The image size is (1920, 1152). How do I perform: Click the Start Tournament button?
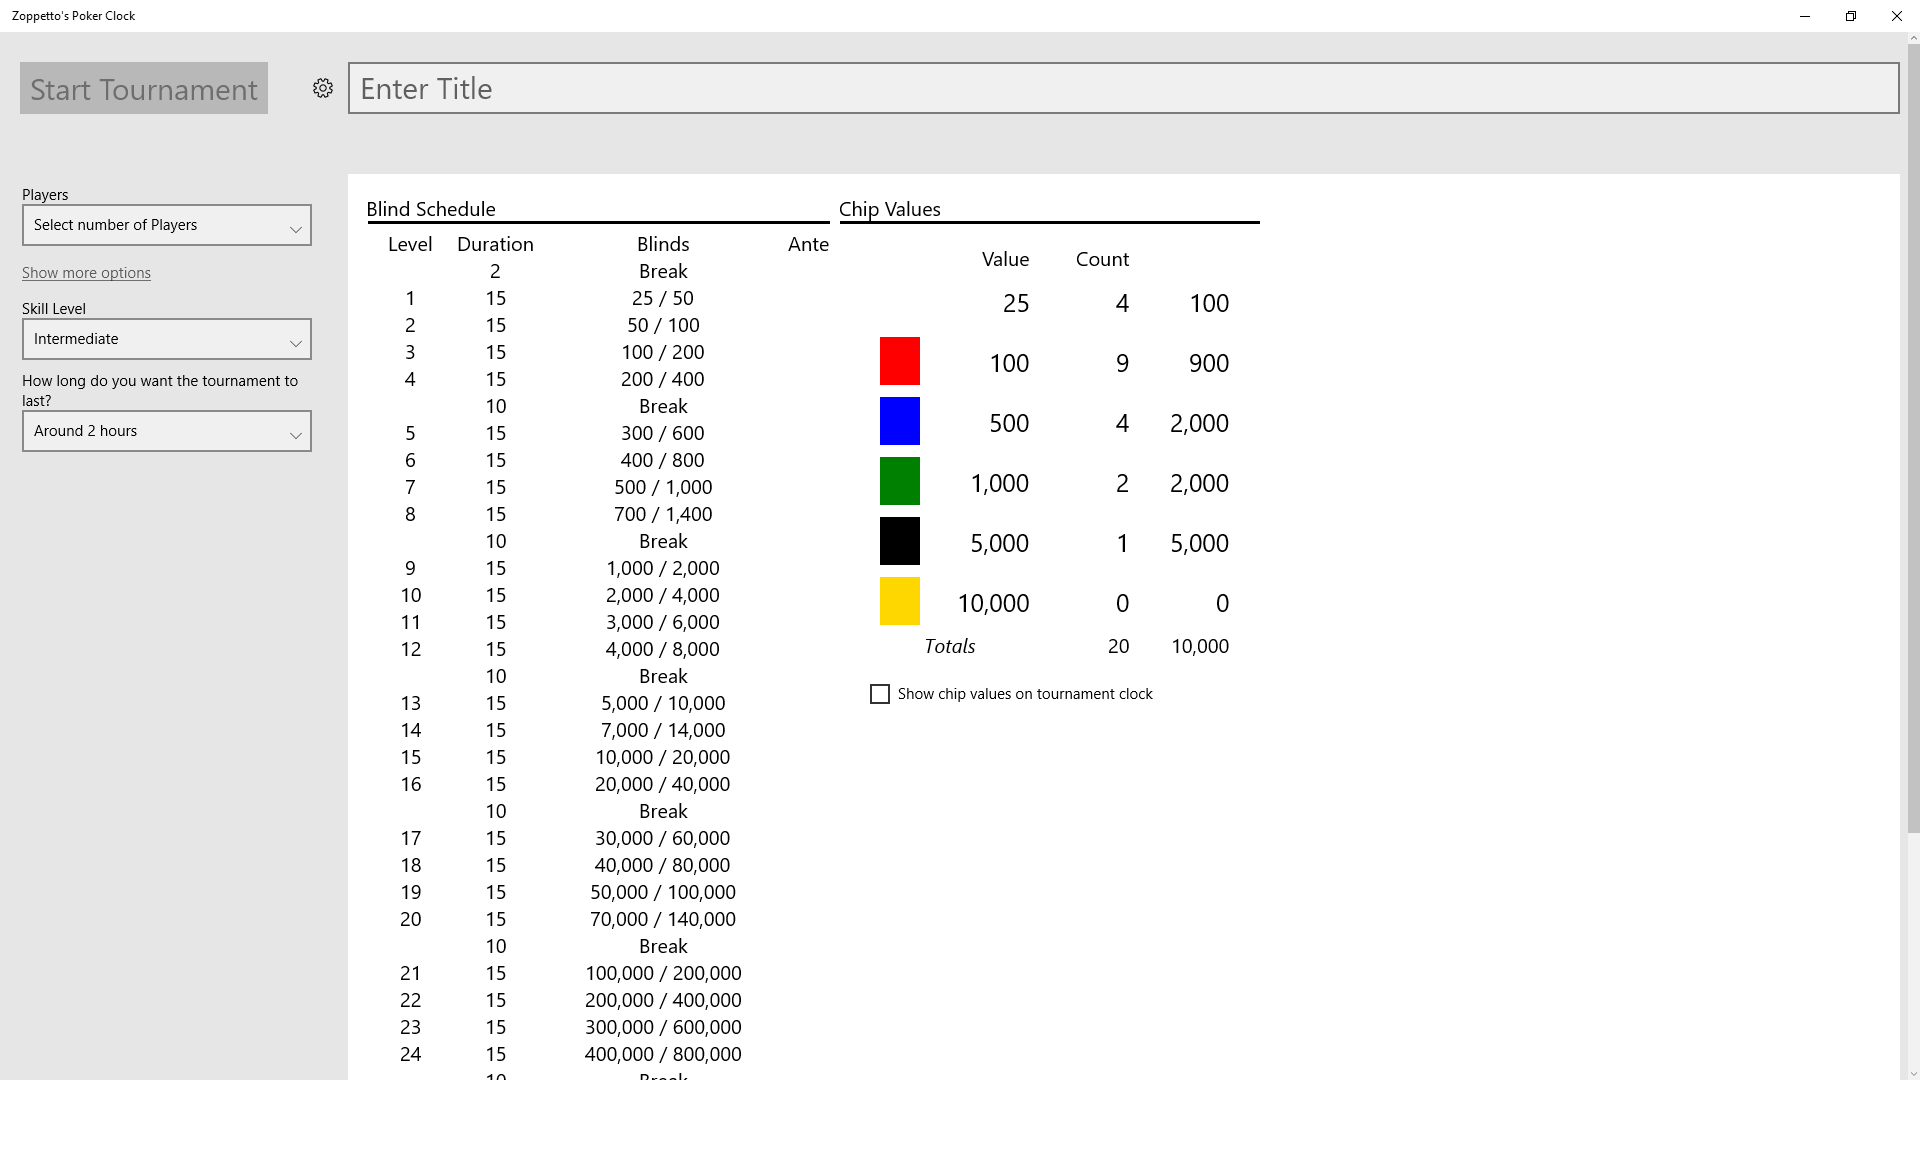pyautogui.click(x=144, y=88)
